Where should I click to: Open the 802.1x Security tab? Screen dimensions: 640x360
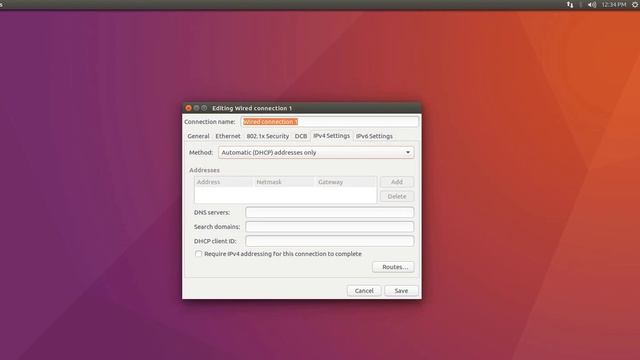267,136
